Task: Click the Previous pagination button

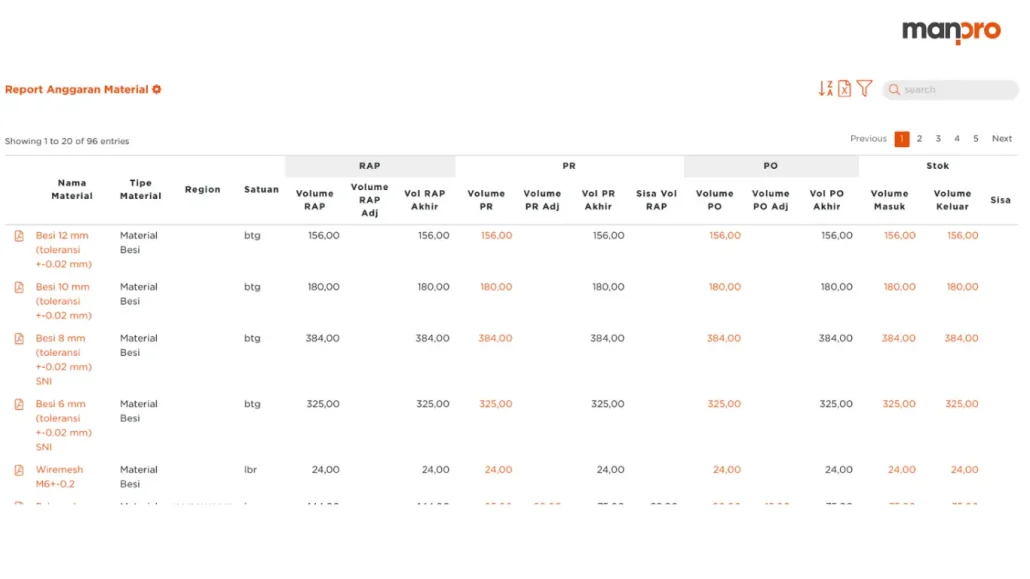Action: (x=868, y=139)
